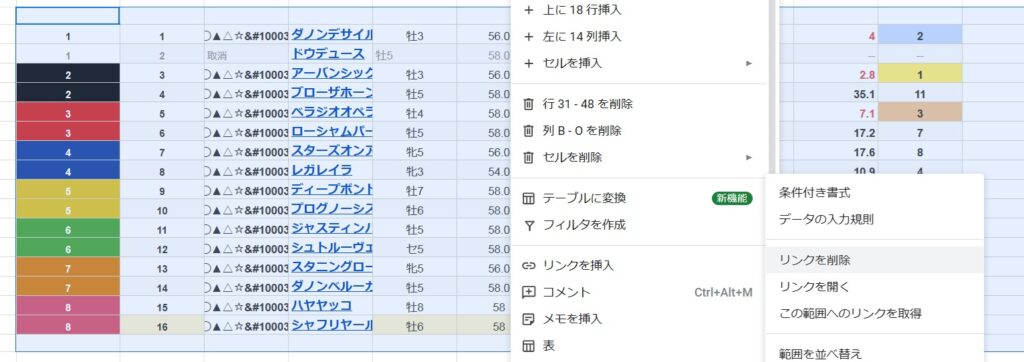Screen dimensions: 1024x362
Task: Click link icon beside リンクを挿入
Action: coord(529,266)
